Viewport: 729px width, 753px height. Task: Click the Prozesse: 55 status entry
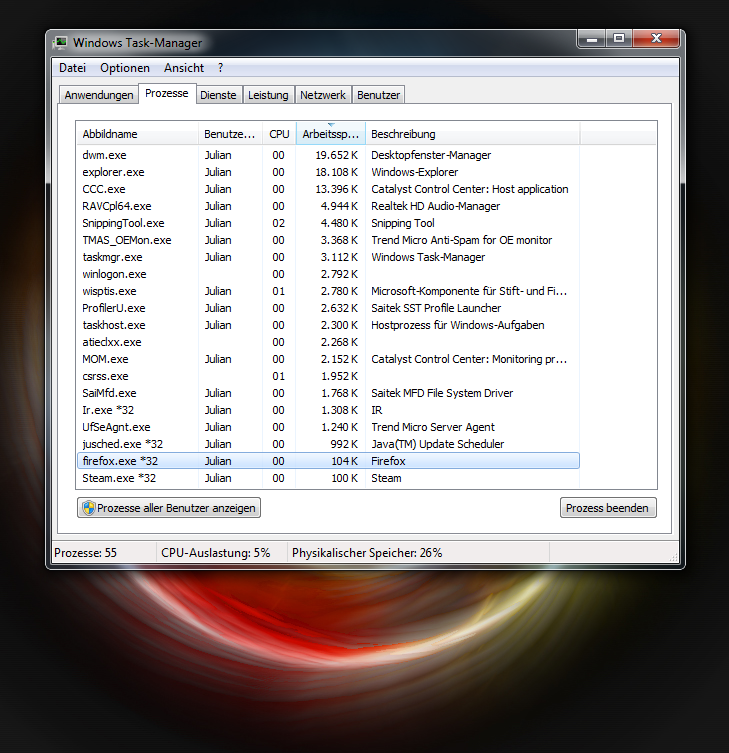[85, 553]
